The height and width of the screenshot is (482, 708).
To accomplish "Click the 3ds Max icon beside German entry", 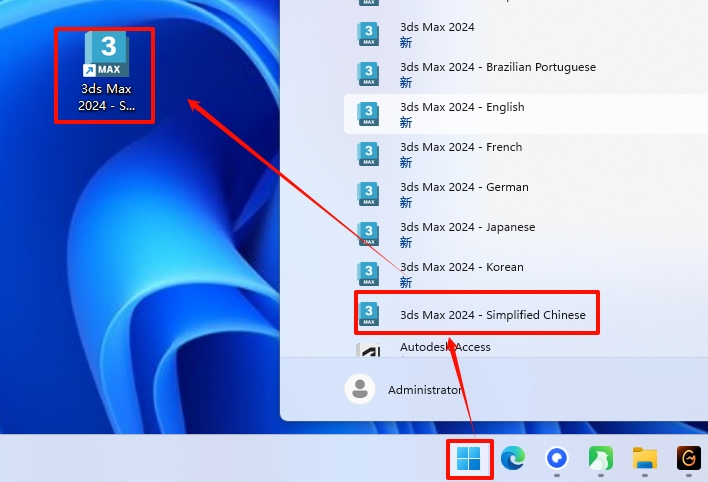I will coord(369,194).
